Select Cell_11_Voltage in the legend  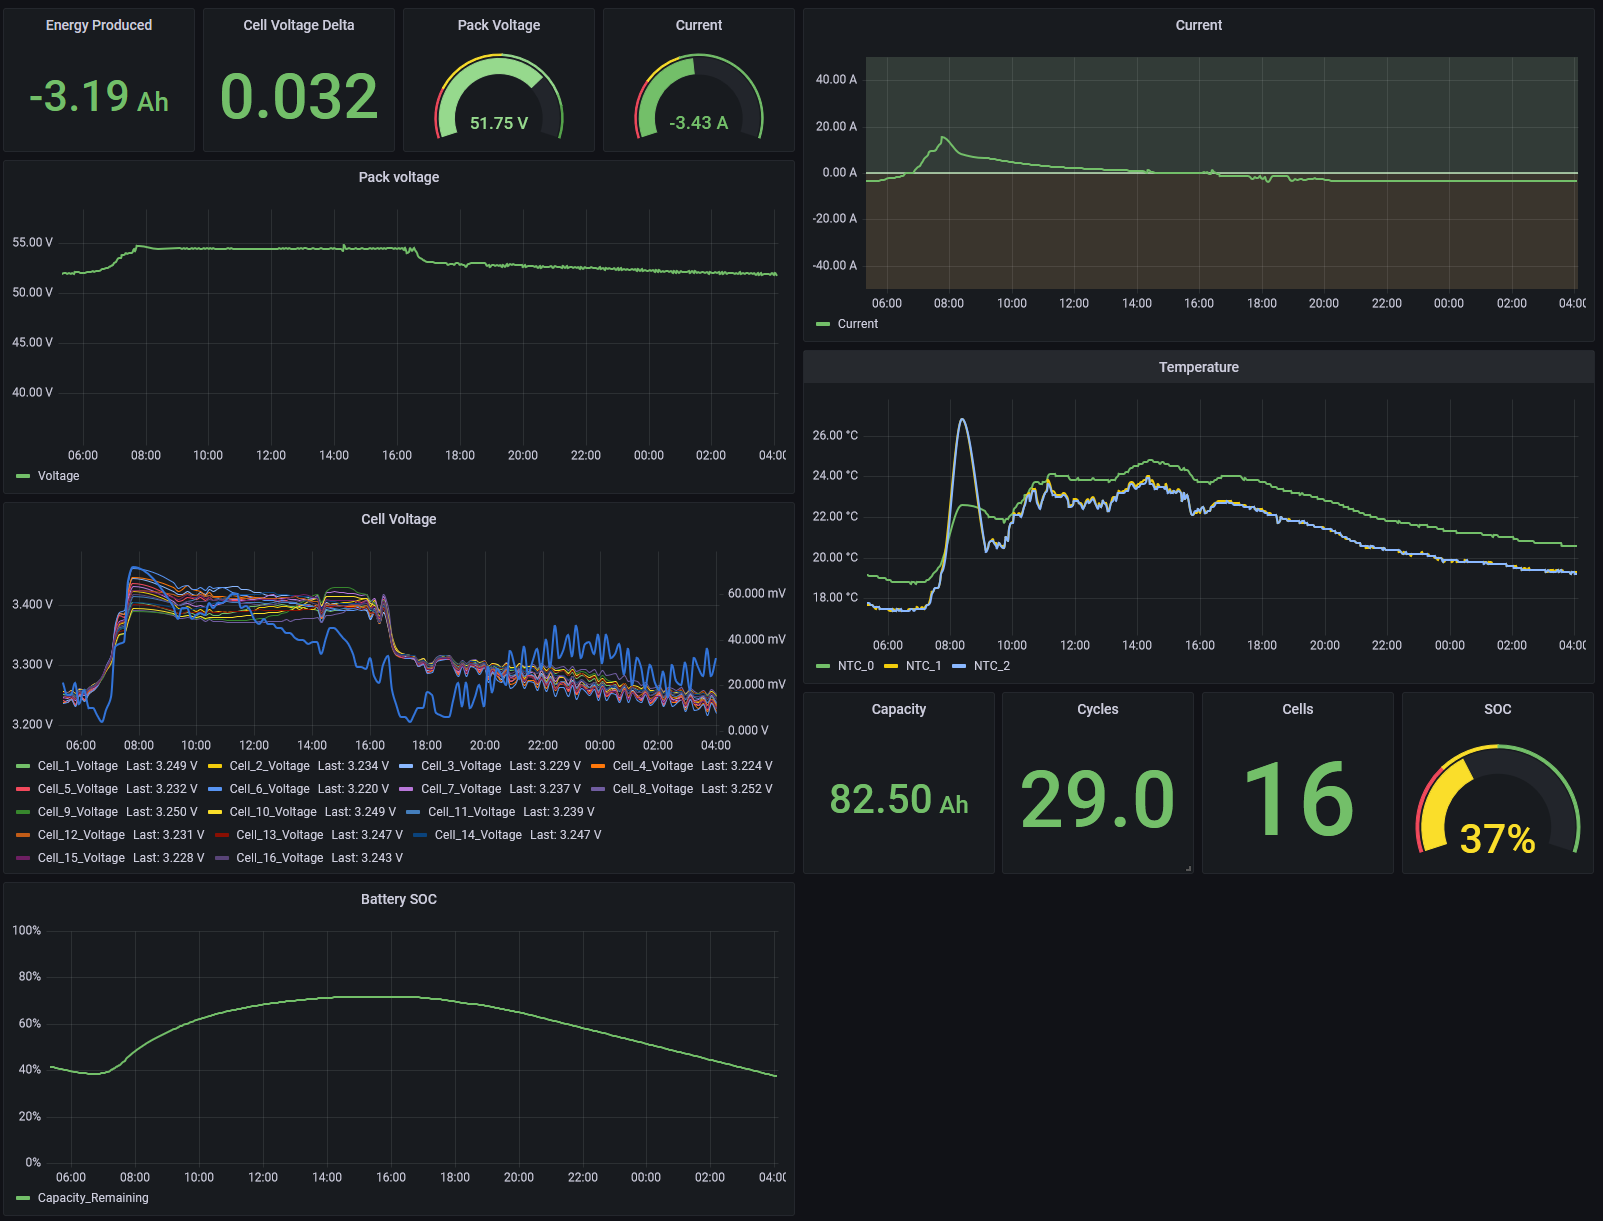click(472, 812)
